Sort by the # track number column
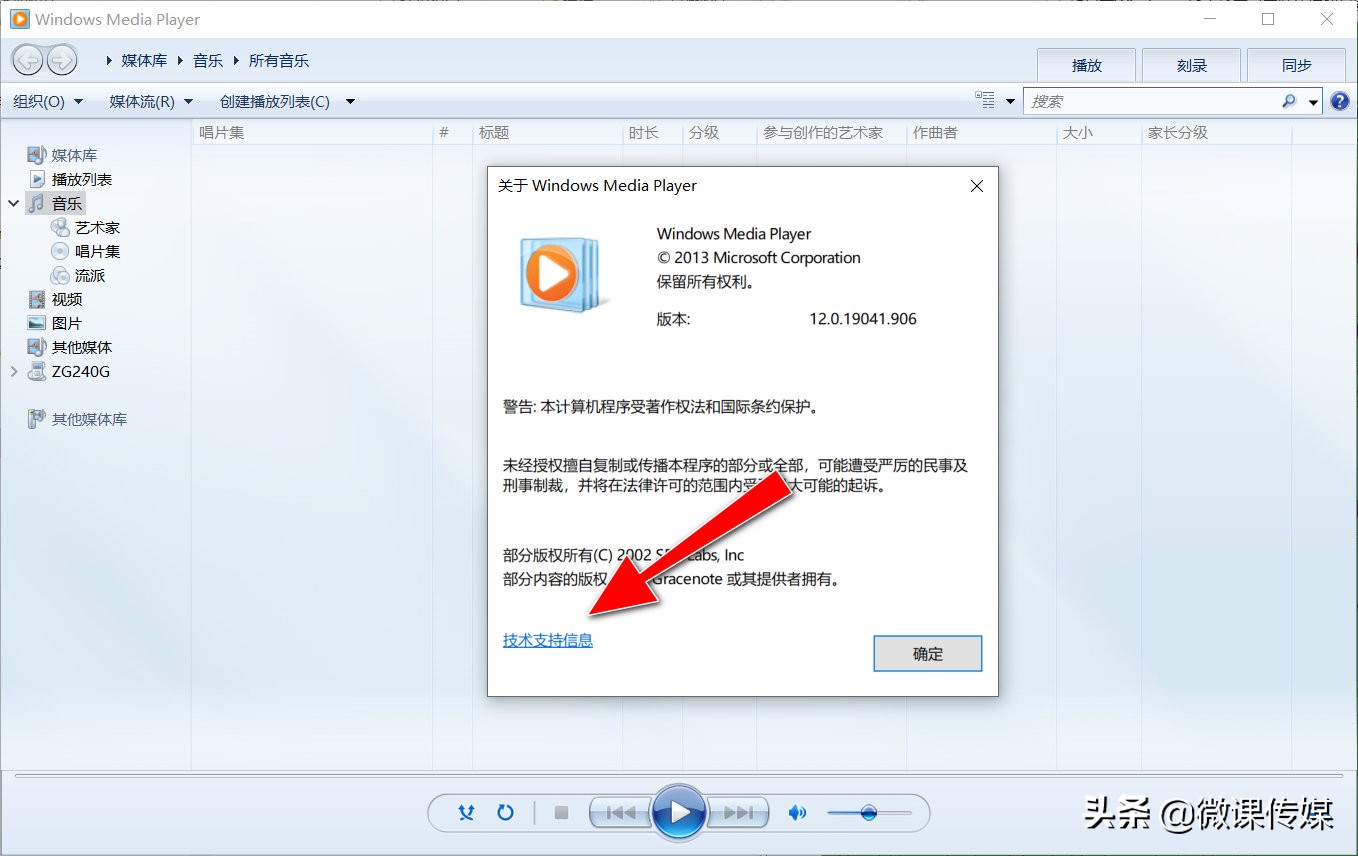Viewport: 1358px width, 856px height. [452, 132]
